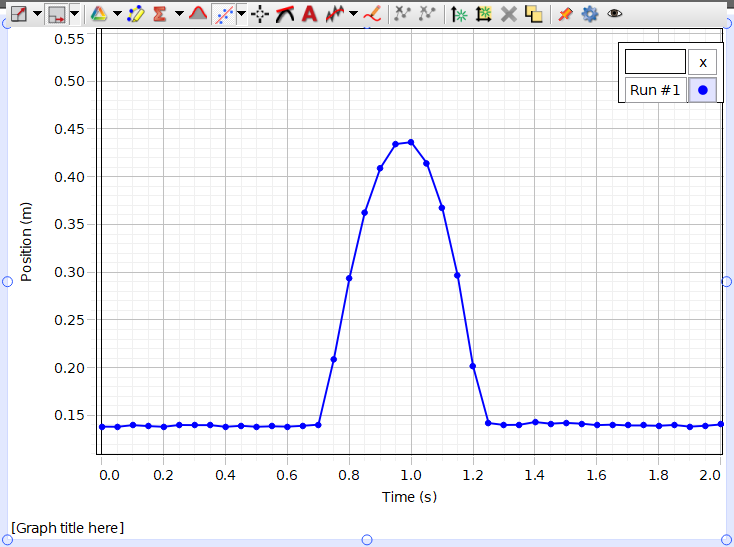The image size is (734, 547).
Task: Open the dropdown arrow beside the curve fit icon
Action: point(242,14)
